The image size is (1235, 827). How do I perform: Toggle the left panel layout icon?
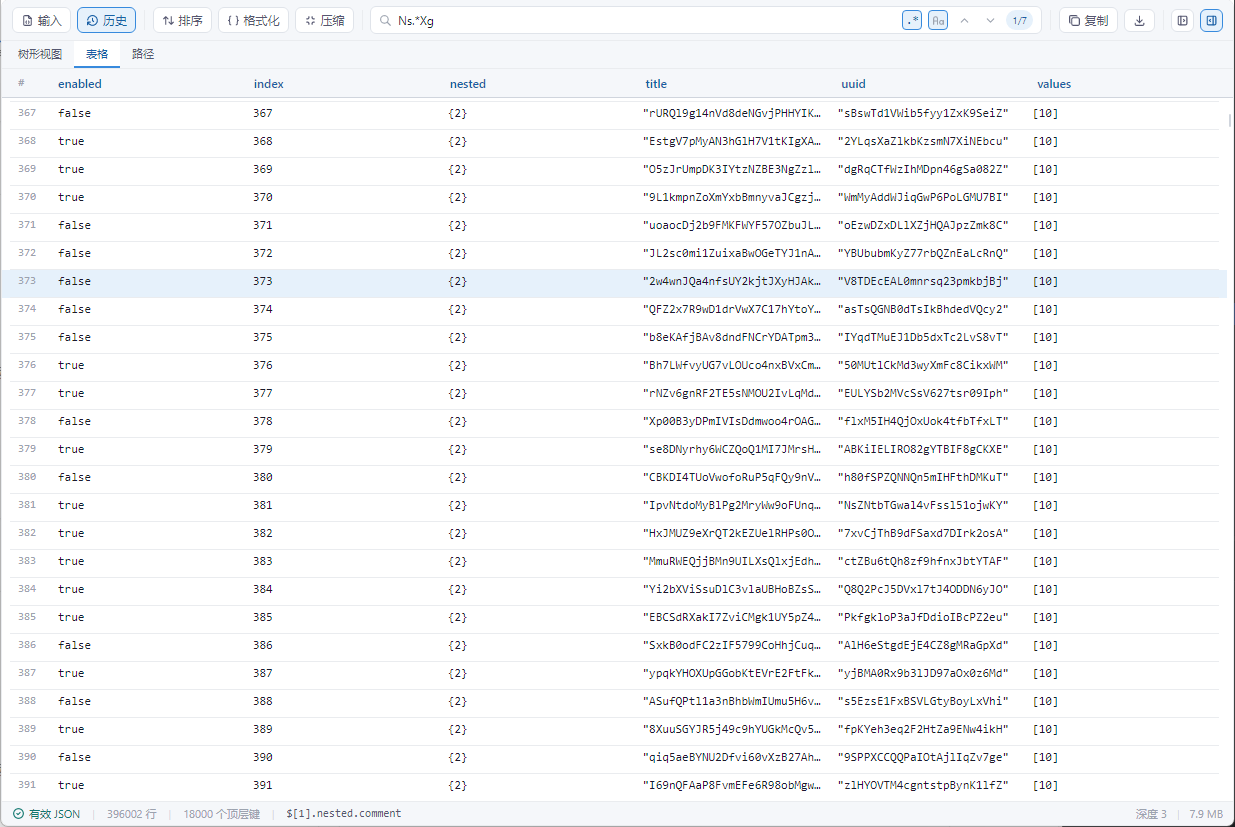pos(1182,20)
